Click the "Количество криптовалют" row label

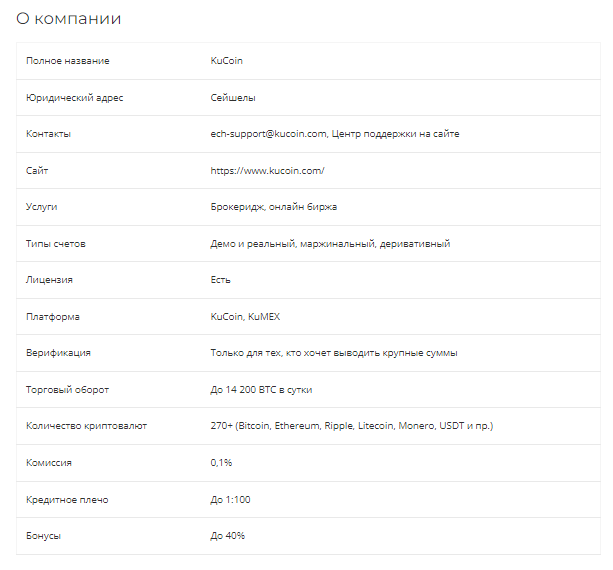pyautogui.click(x=86, y=426)
